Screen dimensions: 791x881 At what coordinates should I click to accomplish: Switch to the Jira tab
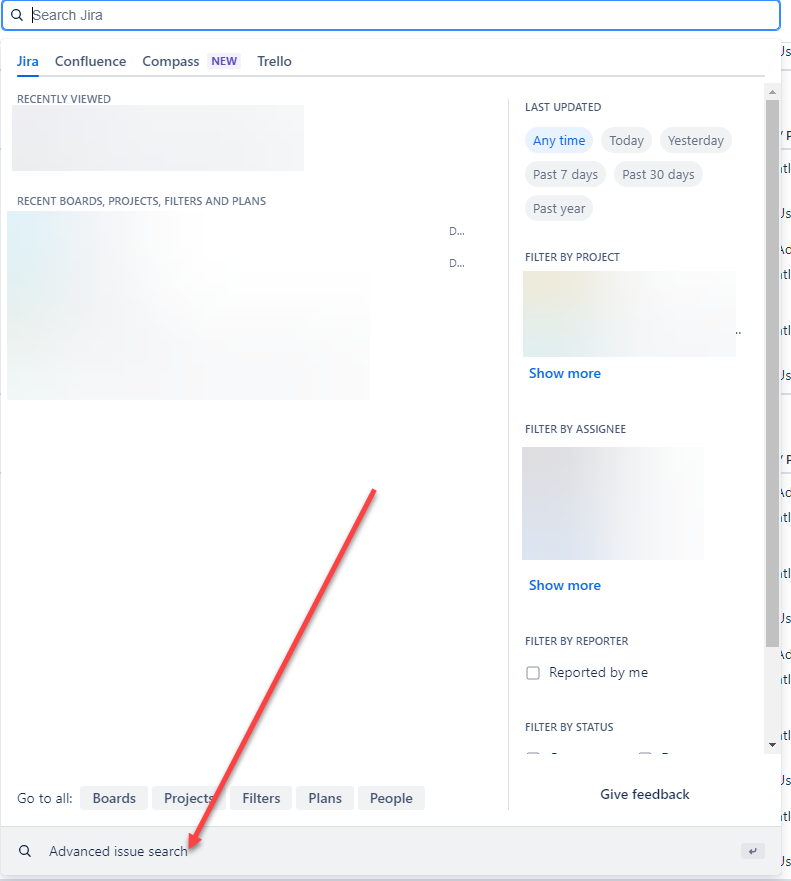click(28, 61)
